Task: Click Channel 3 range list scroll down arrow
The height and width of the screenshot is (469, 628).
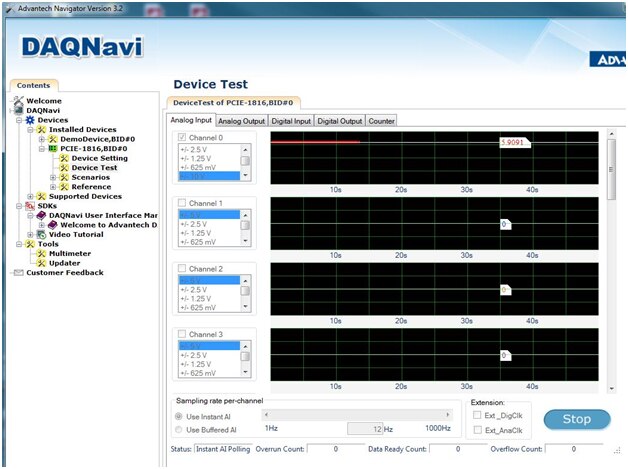Action: click(x=245, y=372)
